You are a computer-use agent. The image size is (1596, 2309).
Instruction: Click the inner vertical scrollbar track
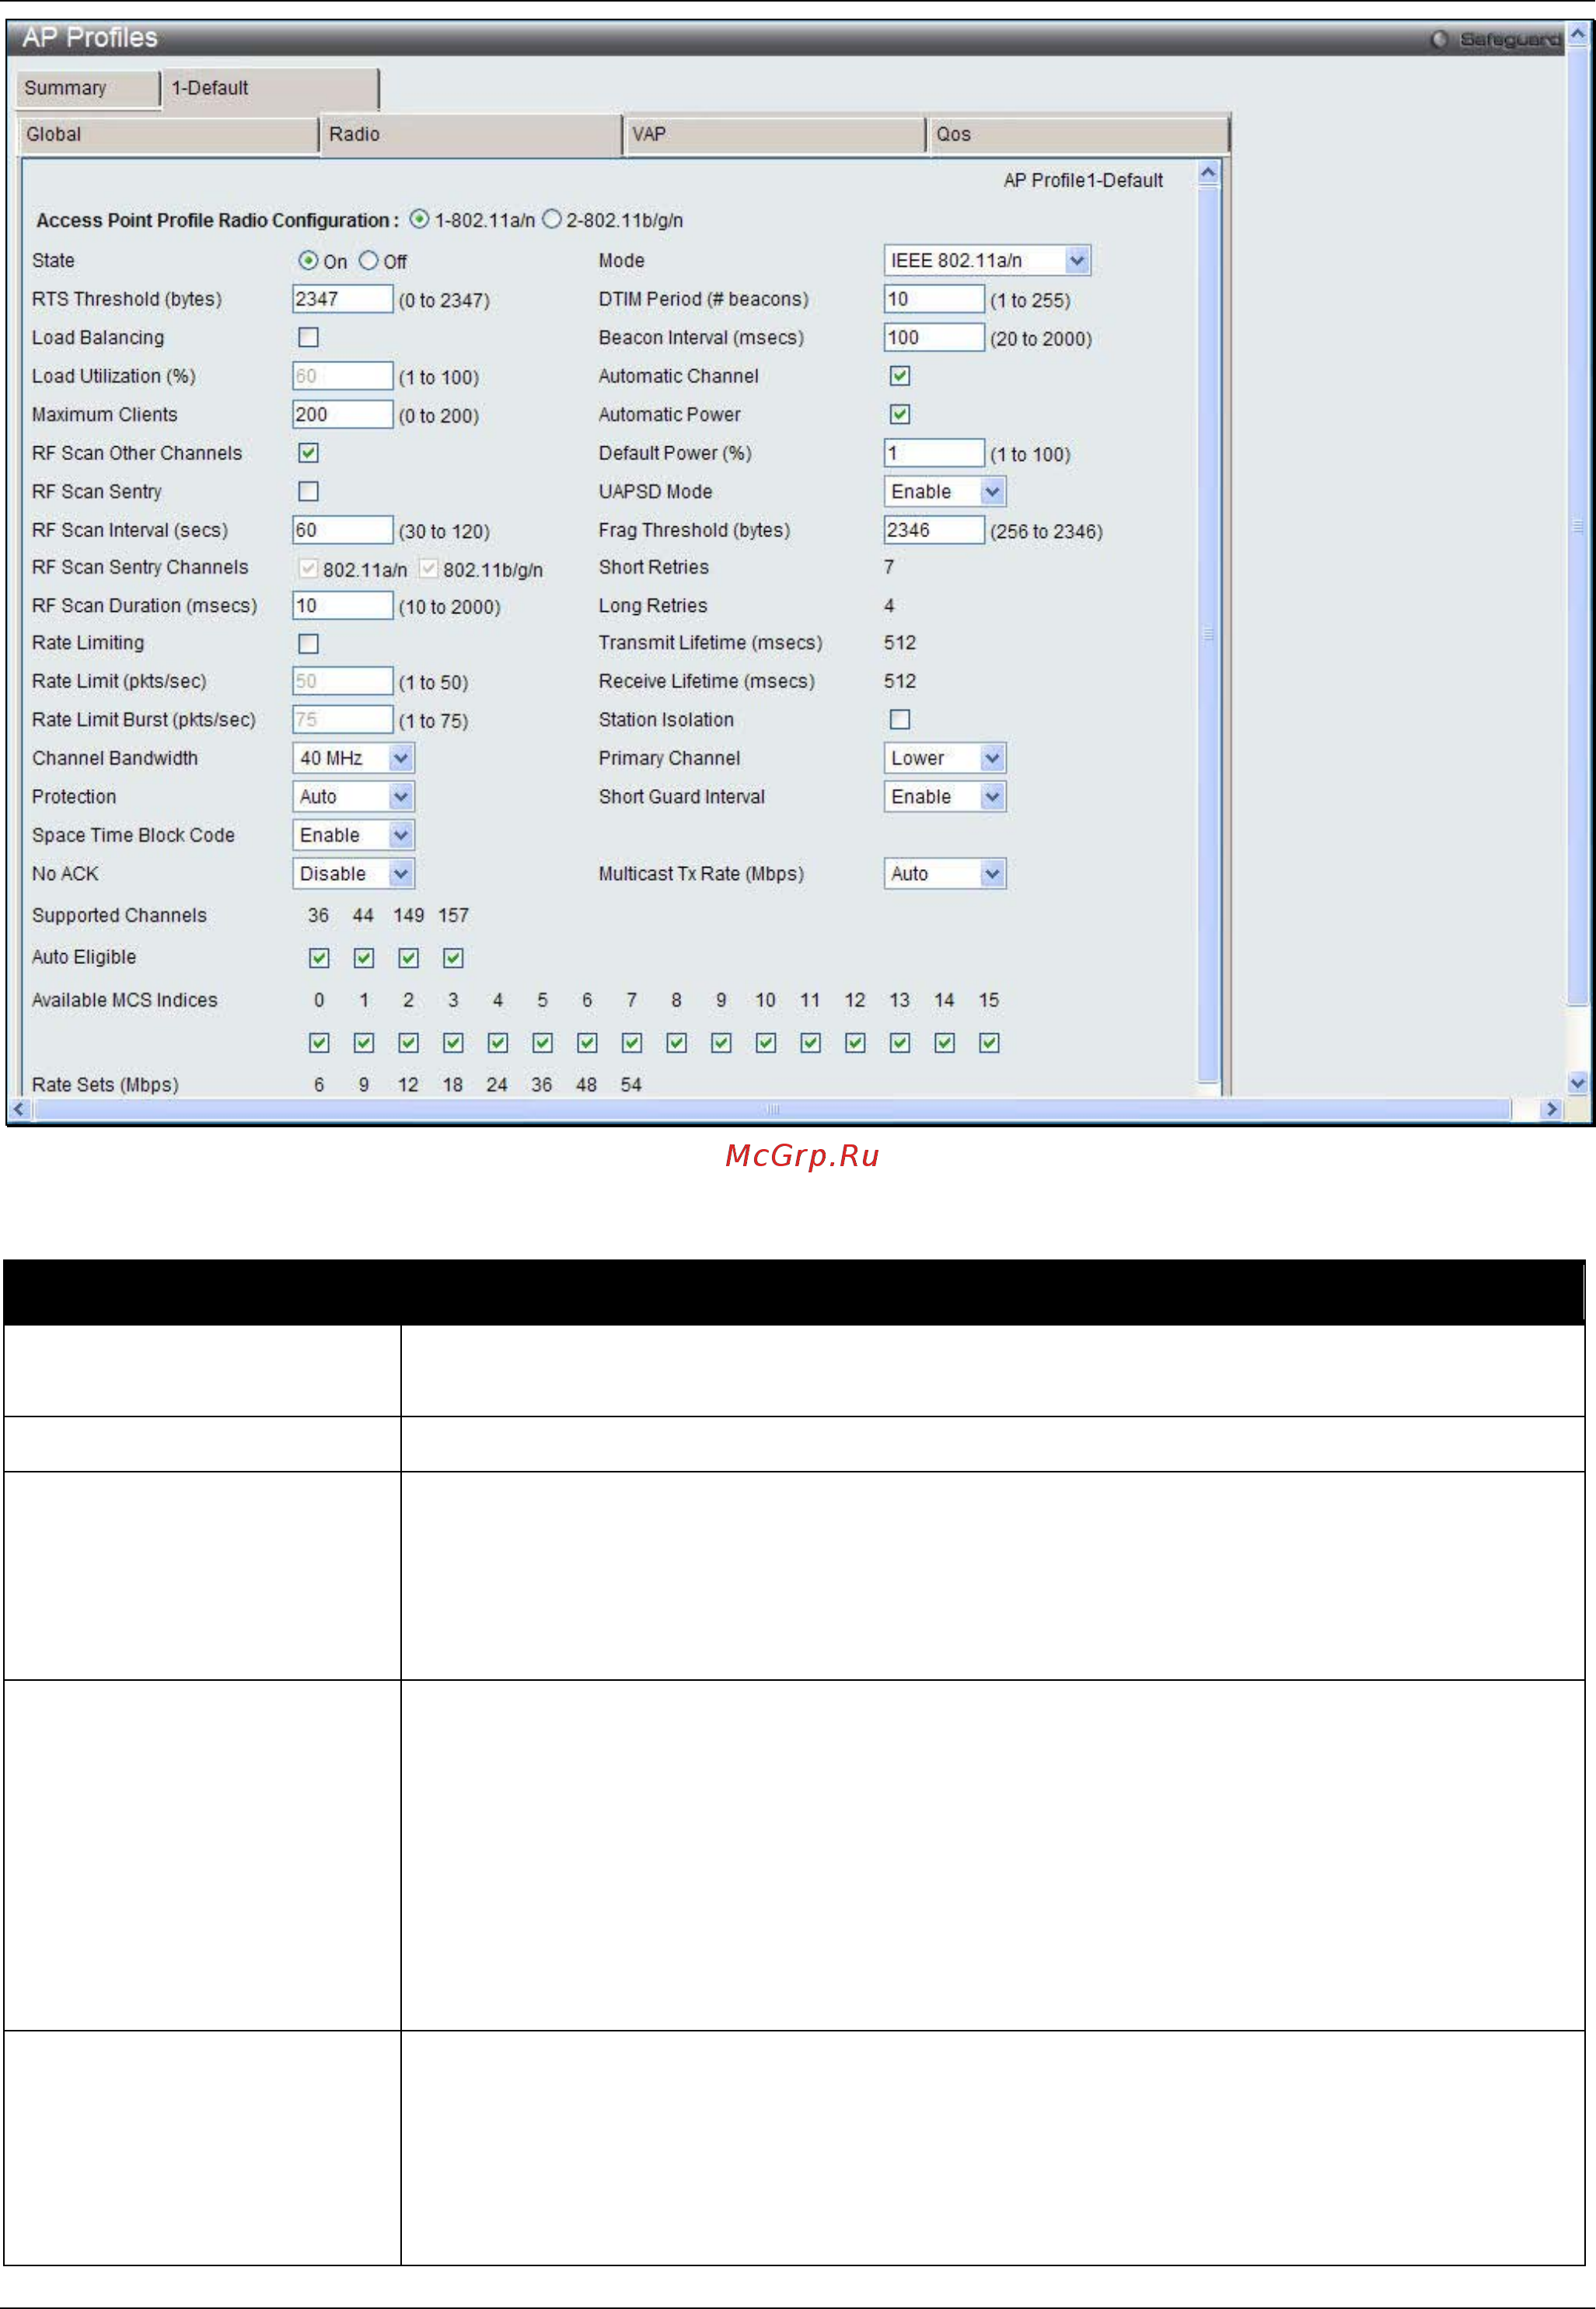[1208, 632]
